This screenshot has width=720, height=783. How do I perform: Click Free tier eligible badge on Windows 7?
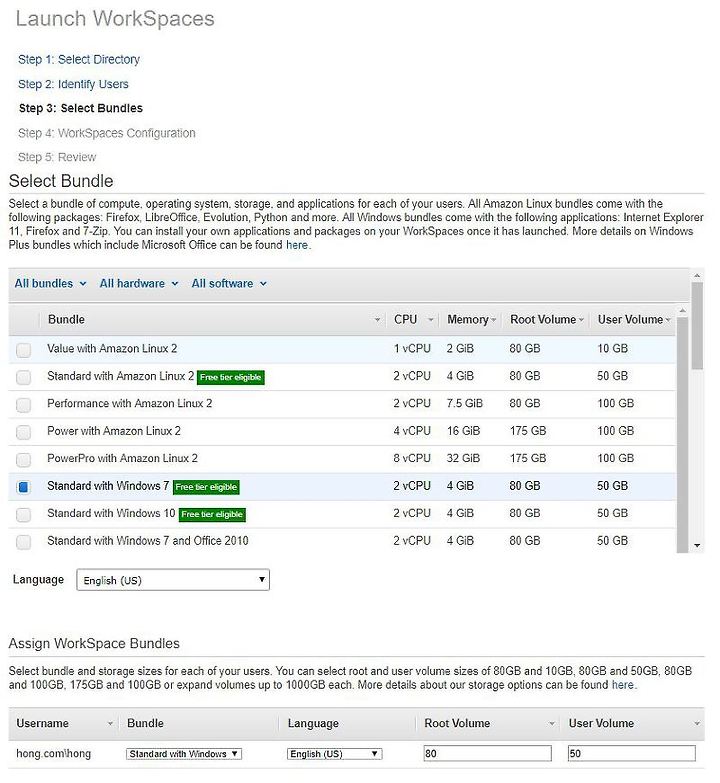tap(206, 488)
